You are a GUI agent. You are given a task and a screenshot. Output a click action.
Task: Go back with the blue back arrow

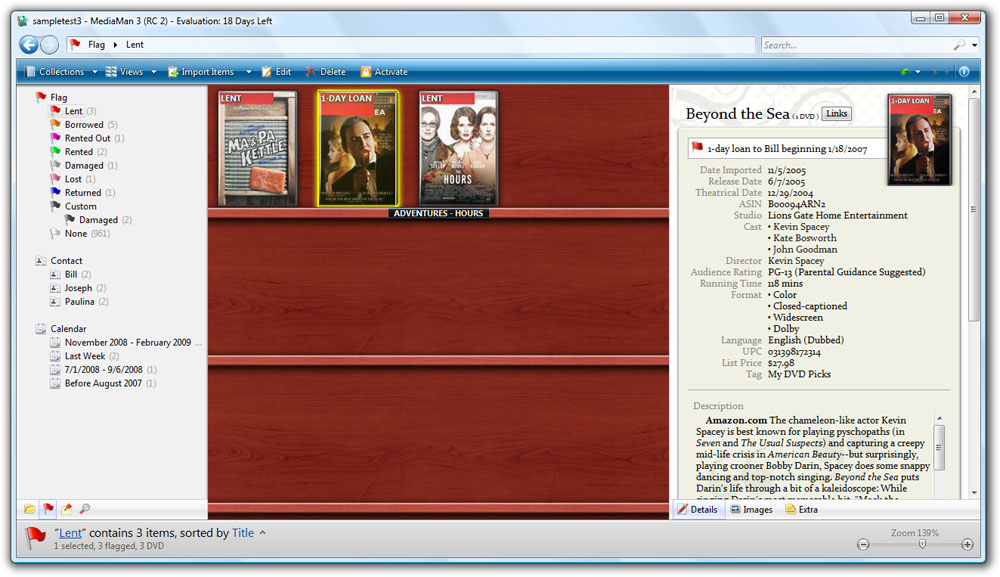[x=29, y=45]
